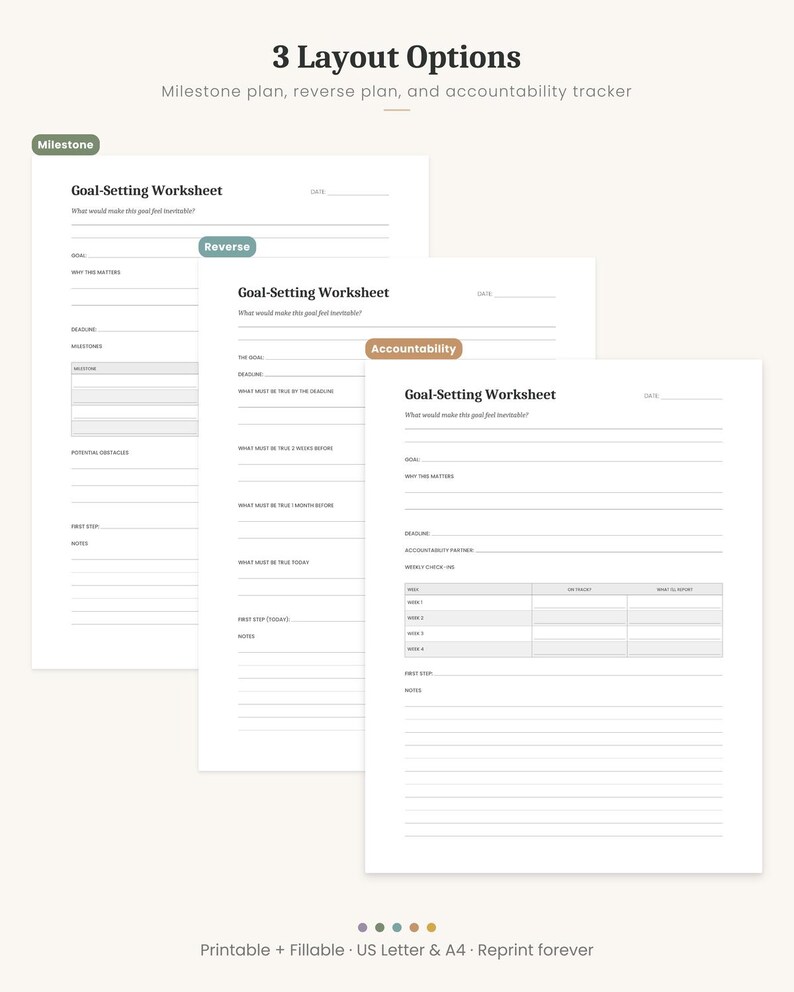Viewport: 794px width, 992px height.
Task: Click the teal Reverse badge
Action: [227, 247]
